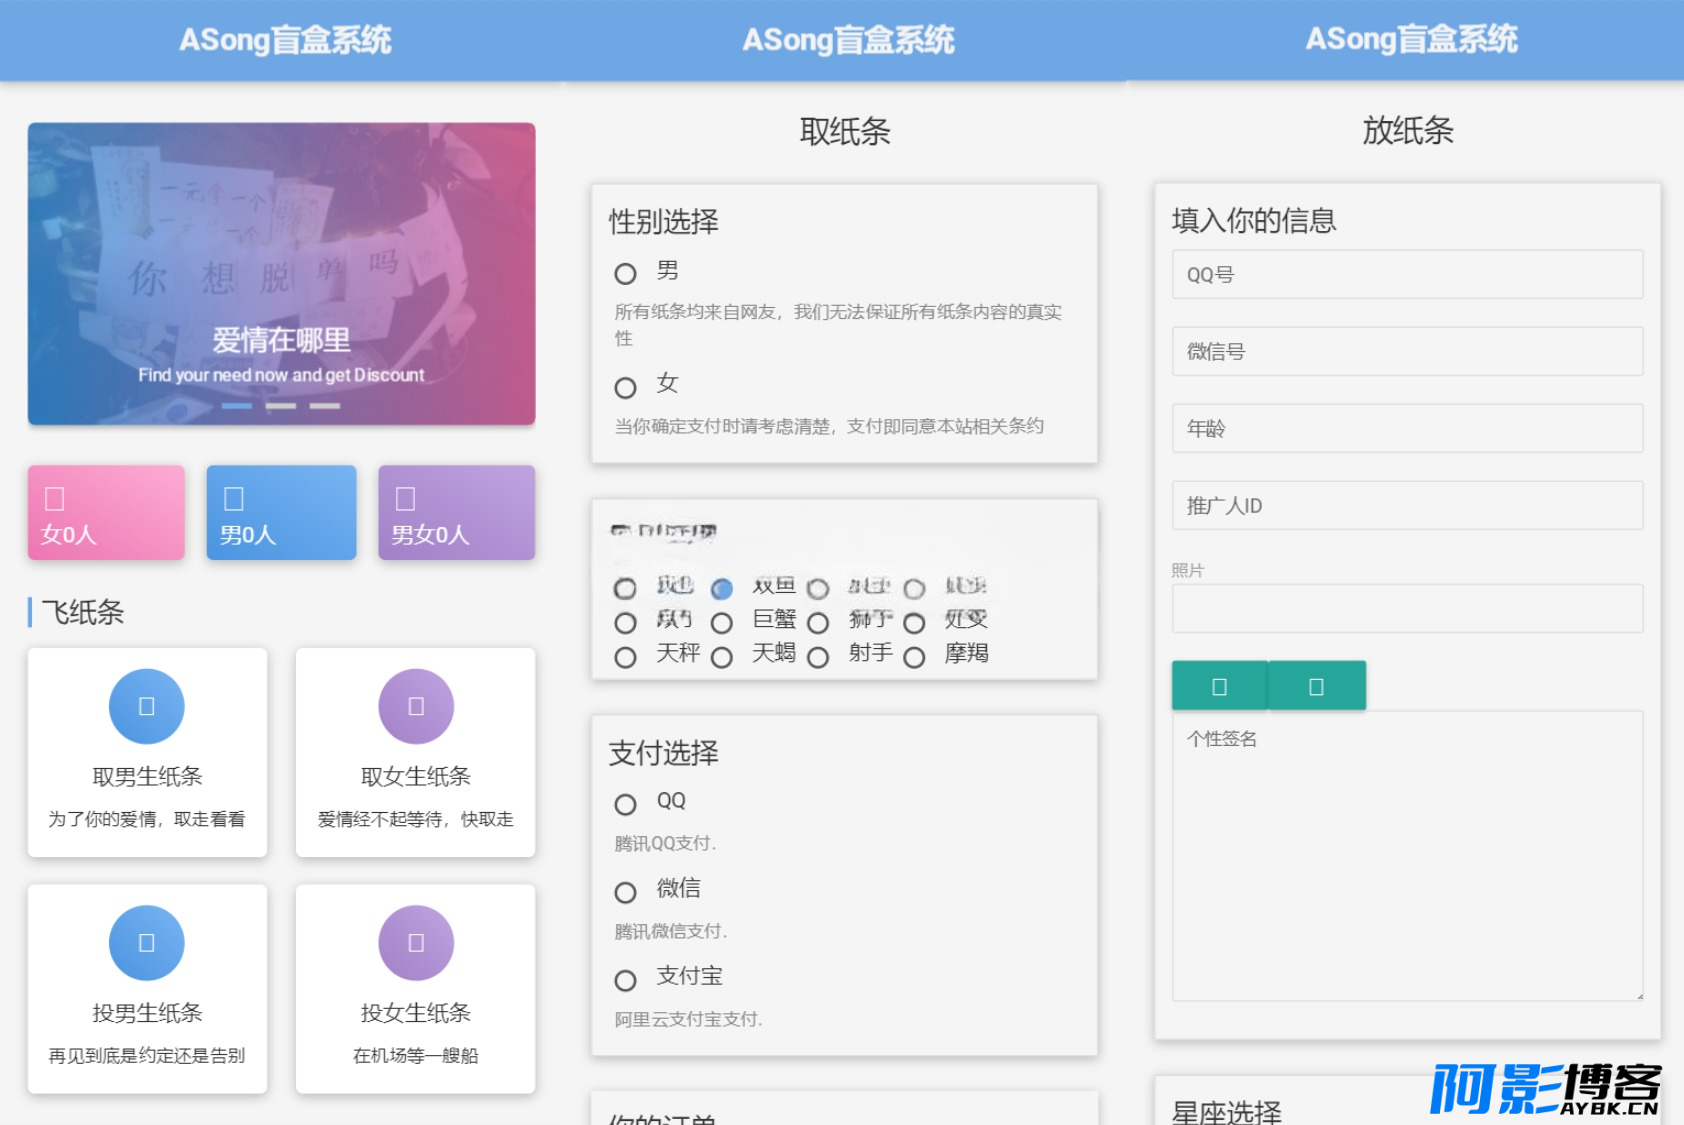Open the 爱情在哪里 banner image
Image resolution: width=1684 pixels, height=1125 pixels.
click(x=281, y=274)
